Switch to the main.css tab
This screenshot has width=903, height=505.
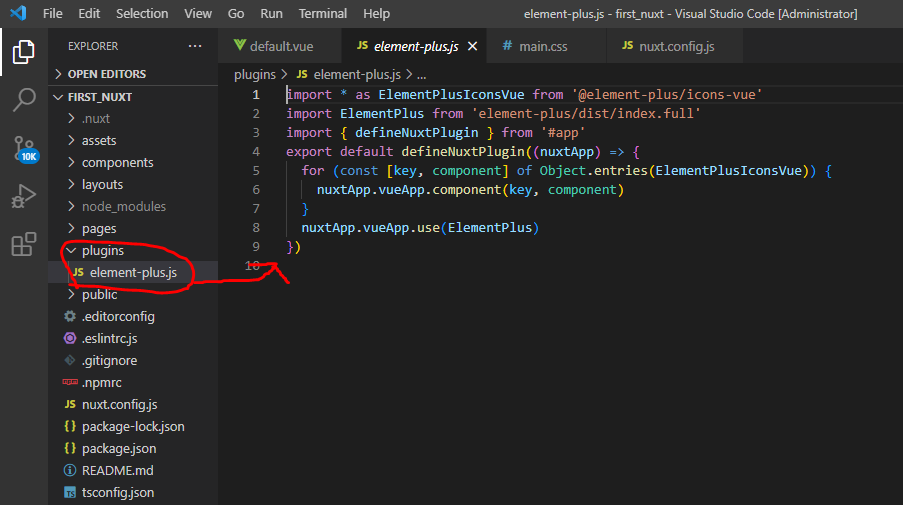[x=543, y=46]
